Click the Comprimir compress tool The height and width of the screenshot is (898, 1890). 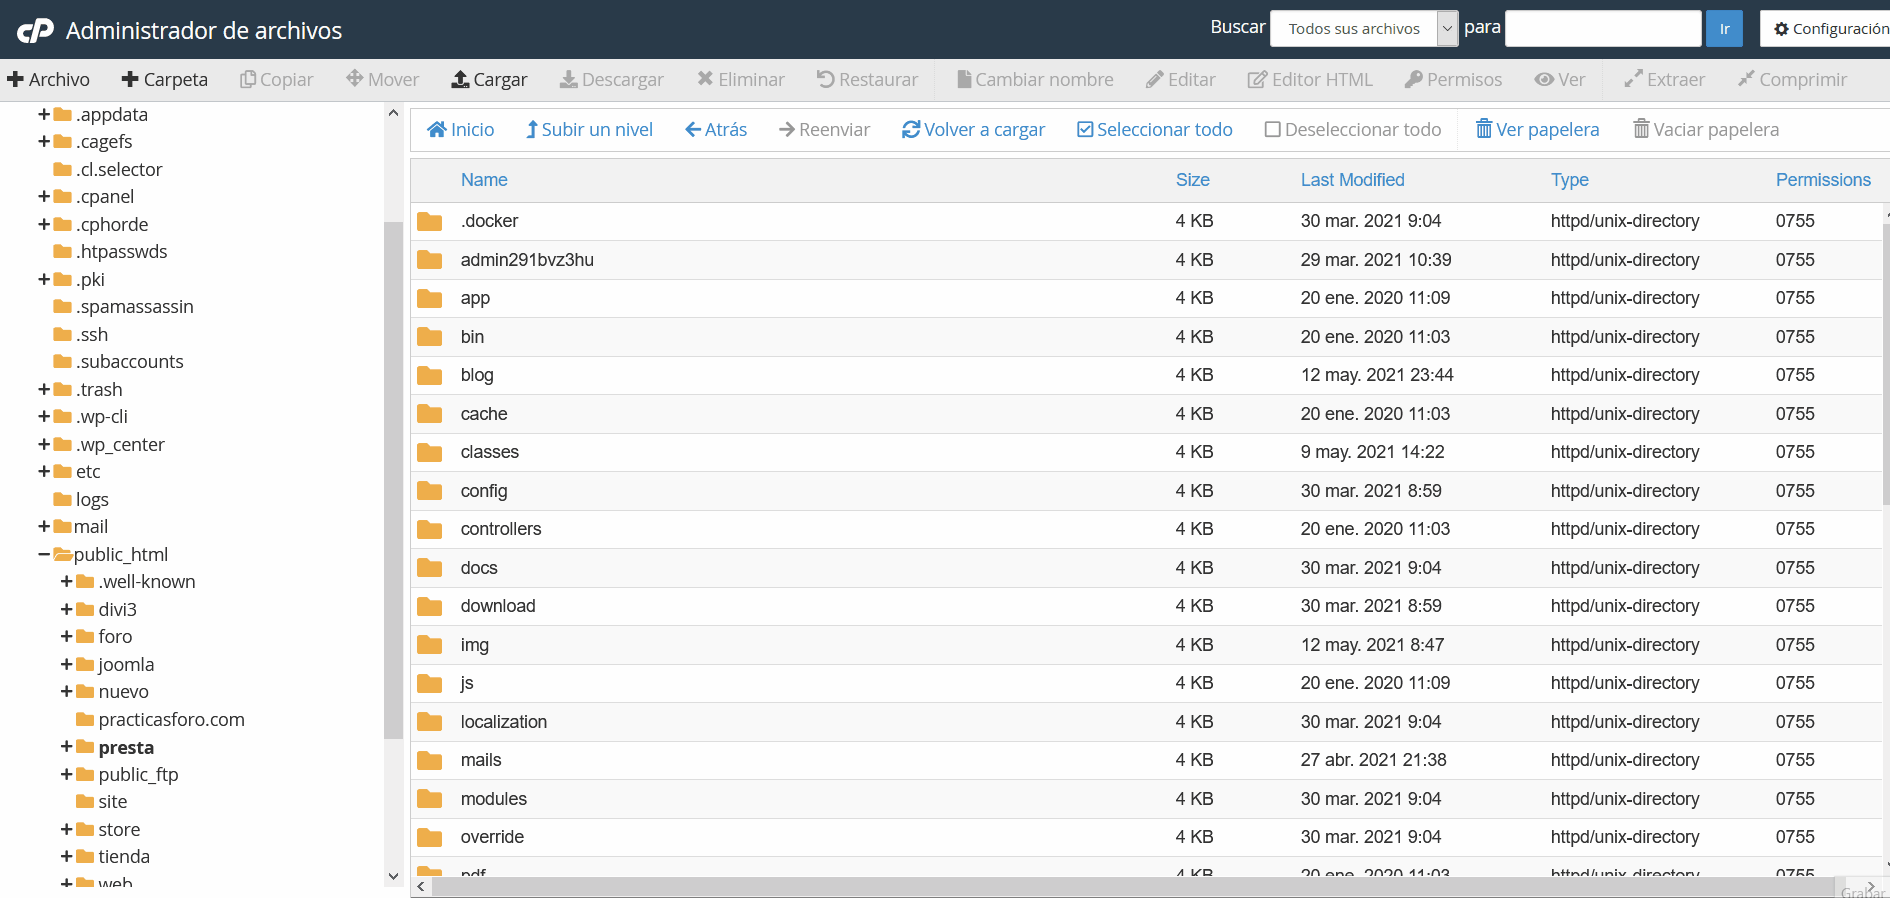1792,79
